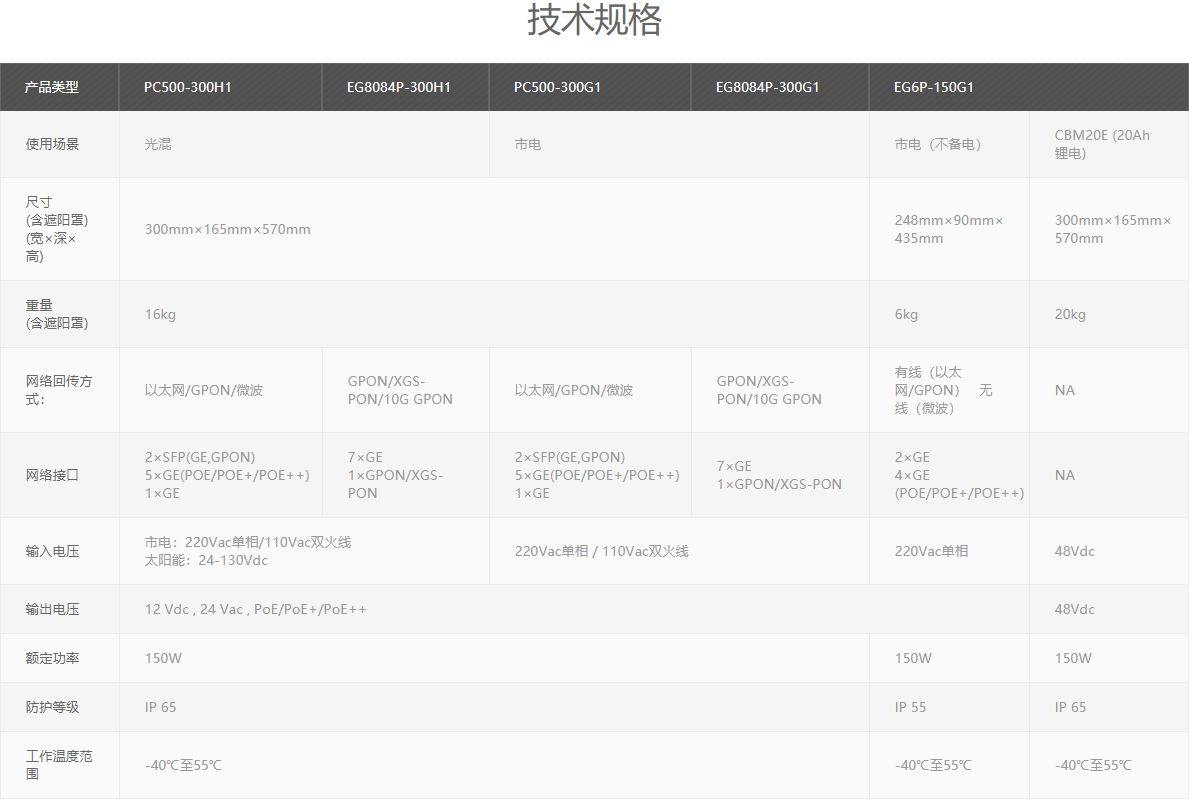Click the 工作温度范围 row label
The height and width of the screenshot is (800, 1189).
click(59, 764)
